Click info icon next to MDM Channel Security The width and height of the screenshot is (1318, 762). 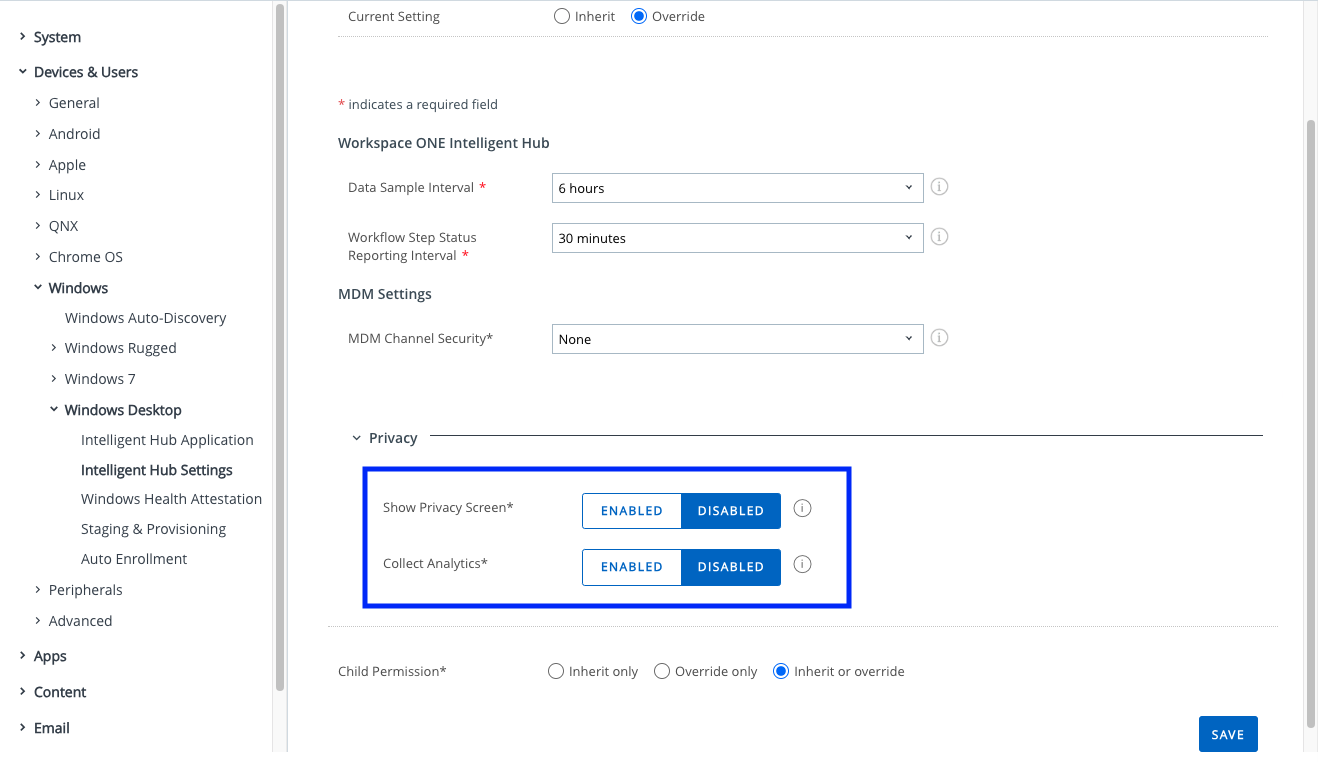939,338
